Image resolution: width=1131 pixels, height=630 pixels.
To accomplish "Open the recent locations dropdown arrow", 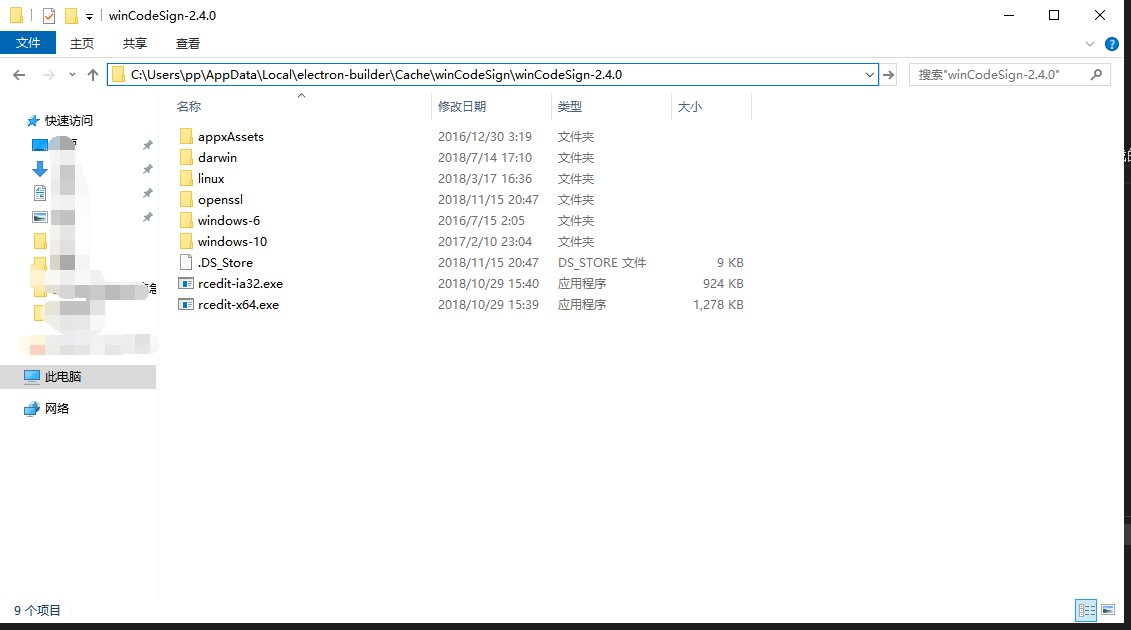I will [72, 75].
